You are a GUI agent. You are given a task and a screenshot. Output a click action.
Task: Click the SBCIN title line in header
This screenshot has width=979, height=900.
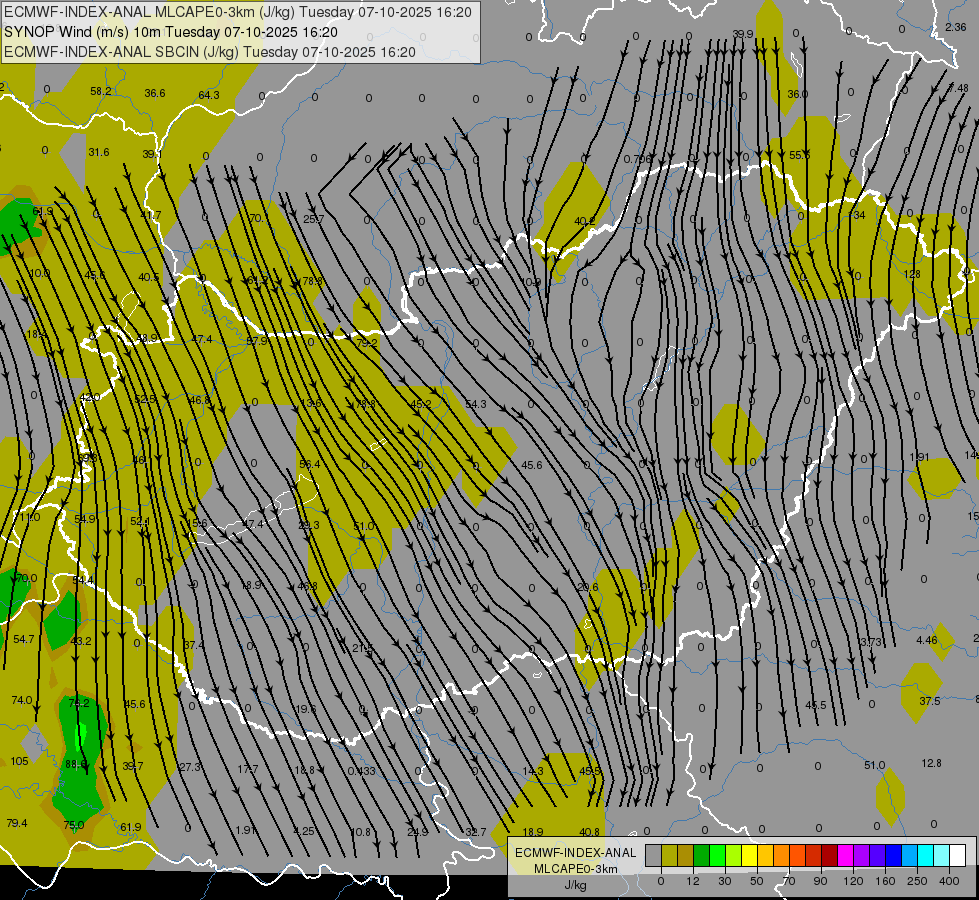pos(209,51)
